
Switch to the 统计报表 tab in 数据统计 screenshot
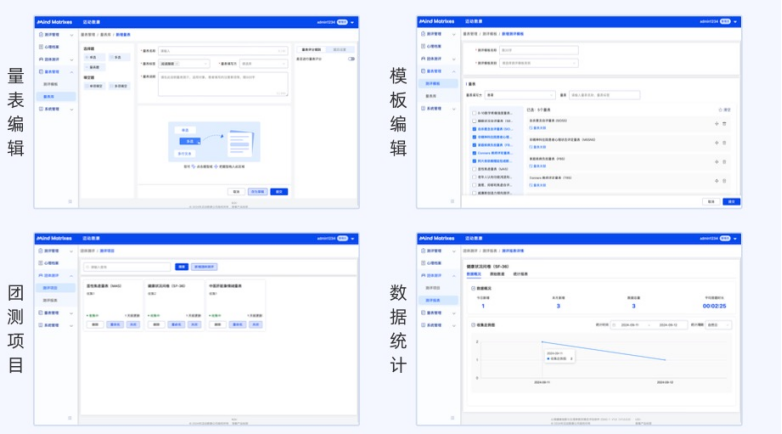521,274
